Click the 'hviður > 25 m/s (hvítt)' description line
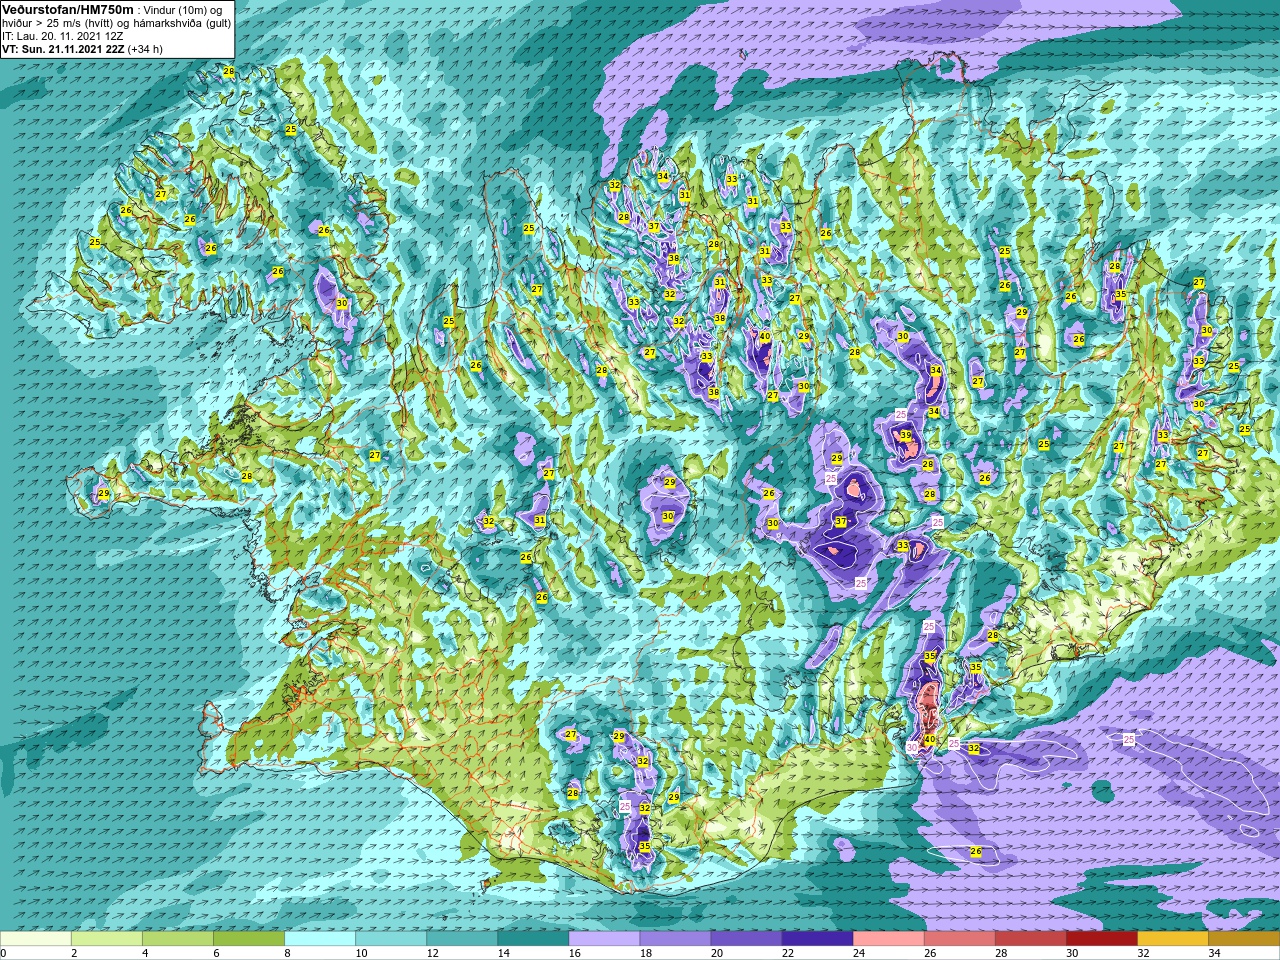1280x960 pixels. (58, 22)
